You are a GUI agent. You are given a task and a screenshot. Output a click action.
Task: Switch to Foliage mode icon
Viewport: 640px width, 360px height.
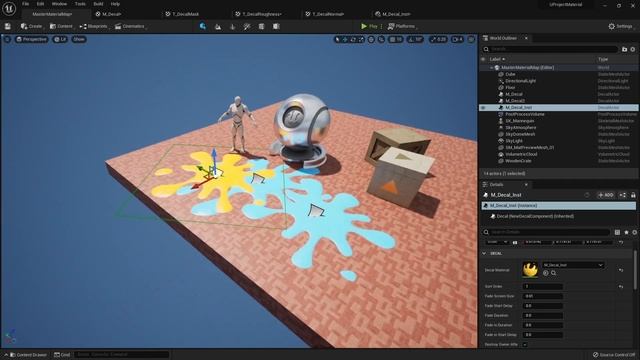(x=233, y=27)
